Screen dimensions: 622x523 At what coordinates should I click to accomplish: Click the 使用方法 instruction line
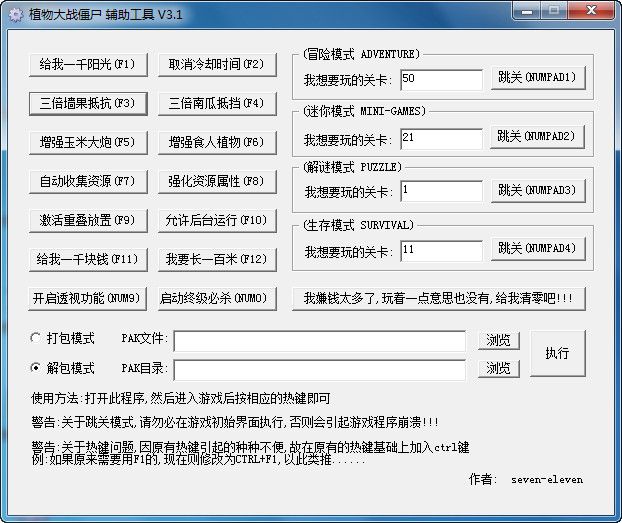pos(181,398)
